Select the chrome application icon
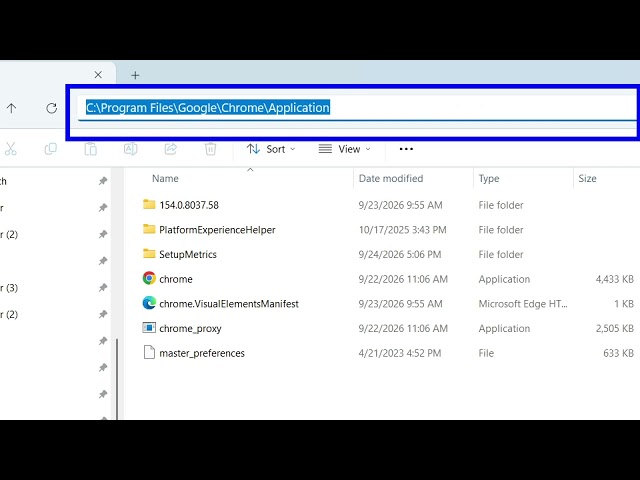 149,278
